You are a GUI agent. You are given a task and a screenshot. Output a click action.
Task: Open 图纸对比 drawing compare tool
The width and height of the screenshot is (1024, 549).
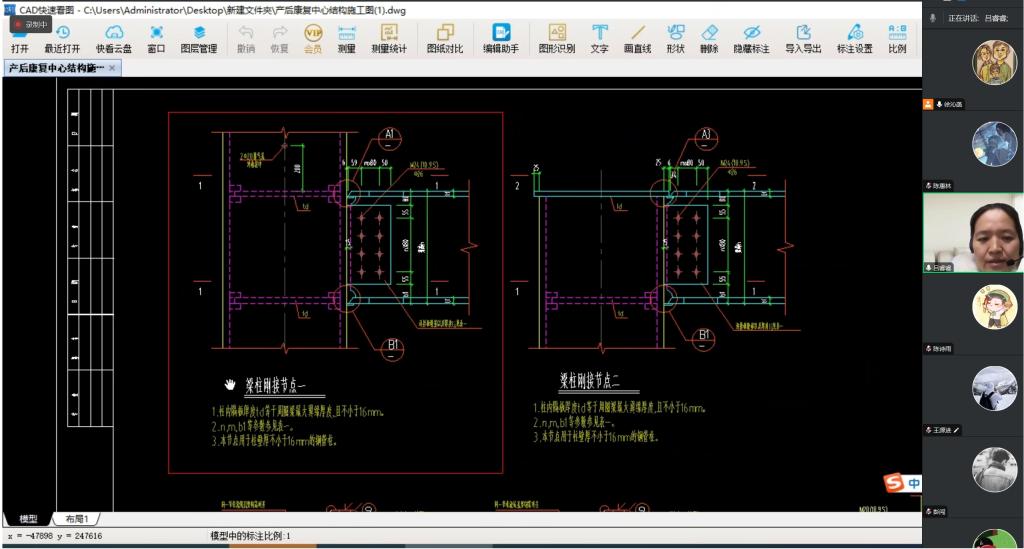445,38
